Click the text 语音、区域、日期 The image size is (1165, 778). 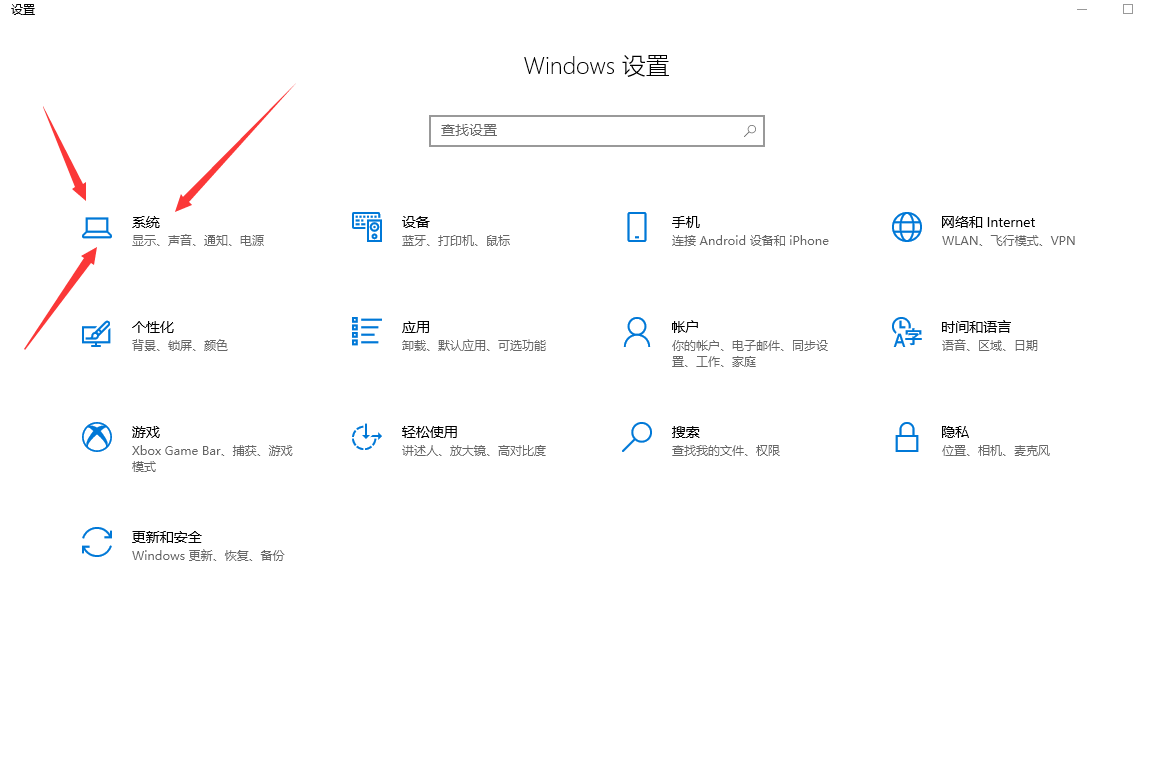click(989, 346)
